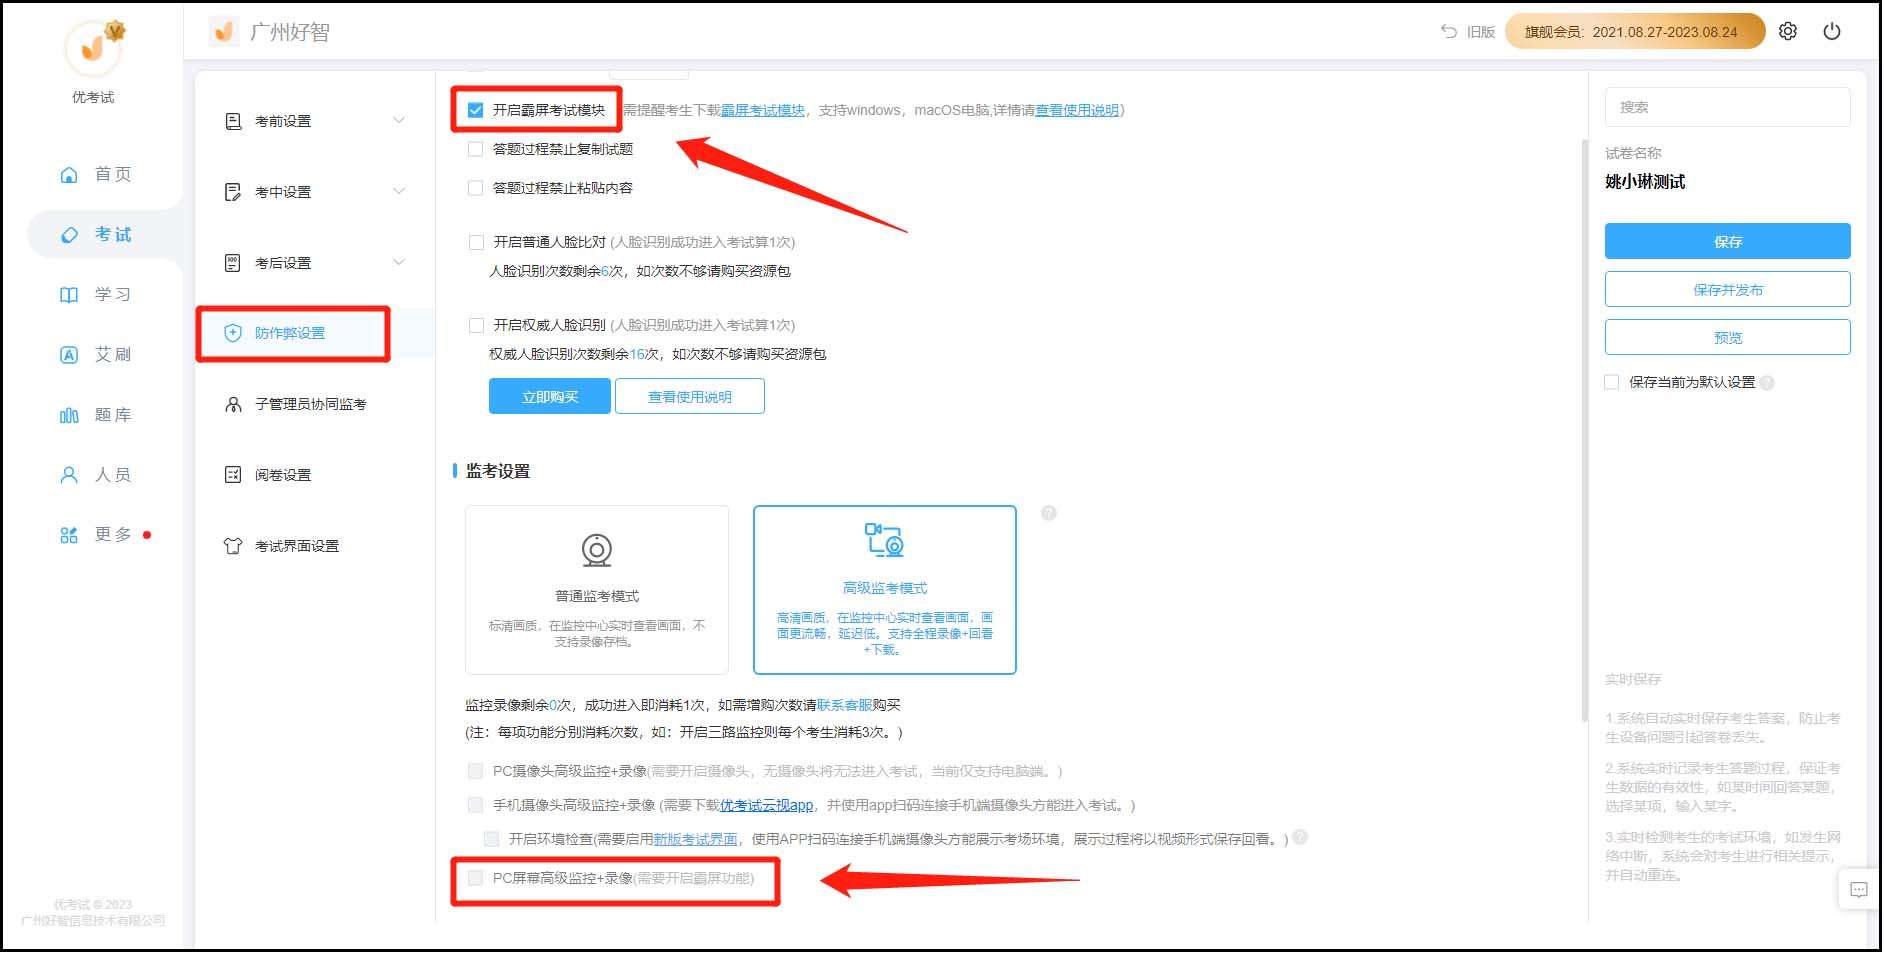Check PC屏幕高级监控+录像 option
This screenshot has height=955, width=1884.
pos(475,879)
